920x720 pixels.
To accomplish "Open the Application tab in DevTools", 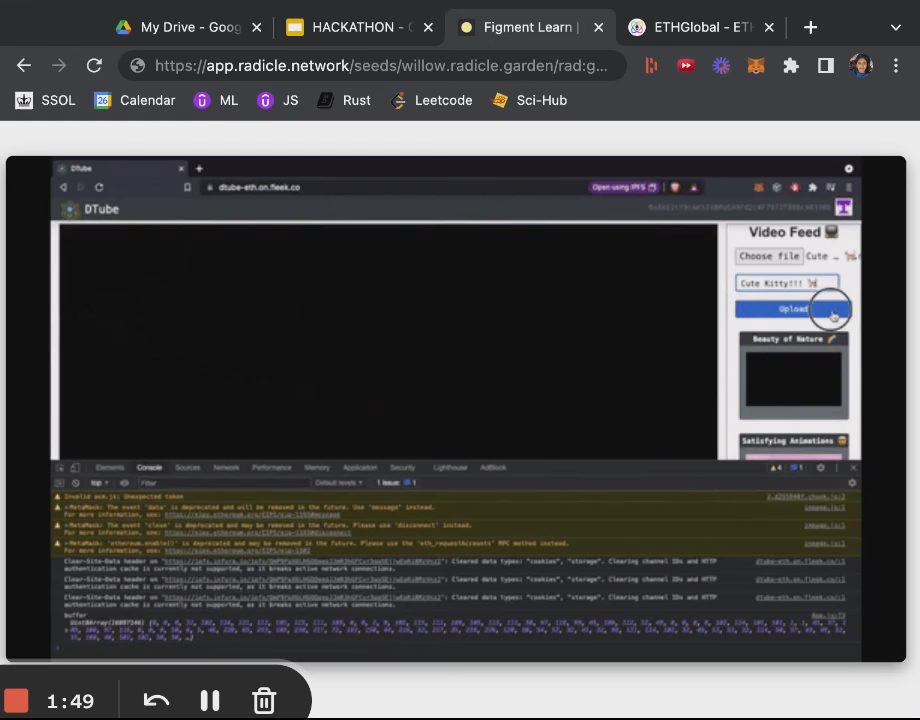I will (x=360, y=468).
